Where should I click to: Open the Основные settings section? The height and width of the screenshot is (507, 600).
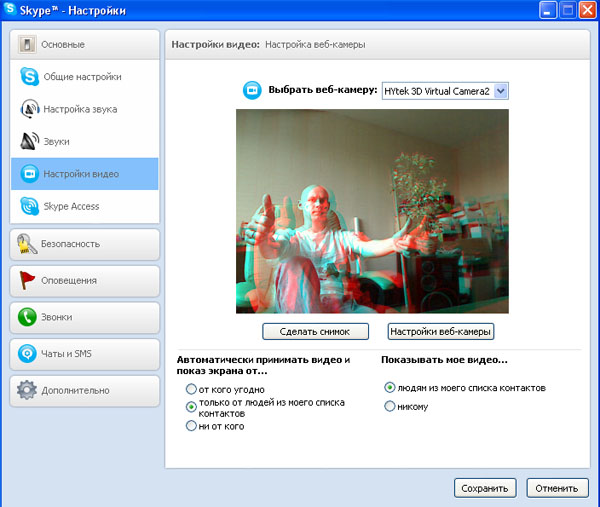point(85,44)
